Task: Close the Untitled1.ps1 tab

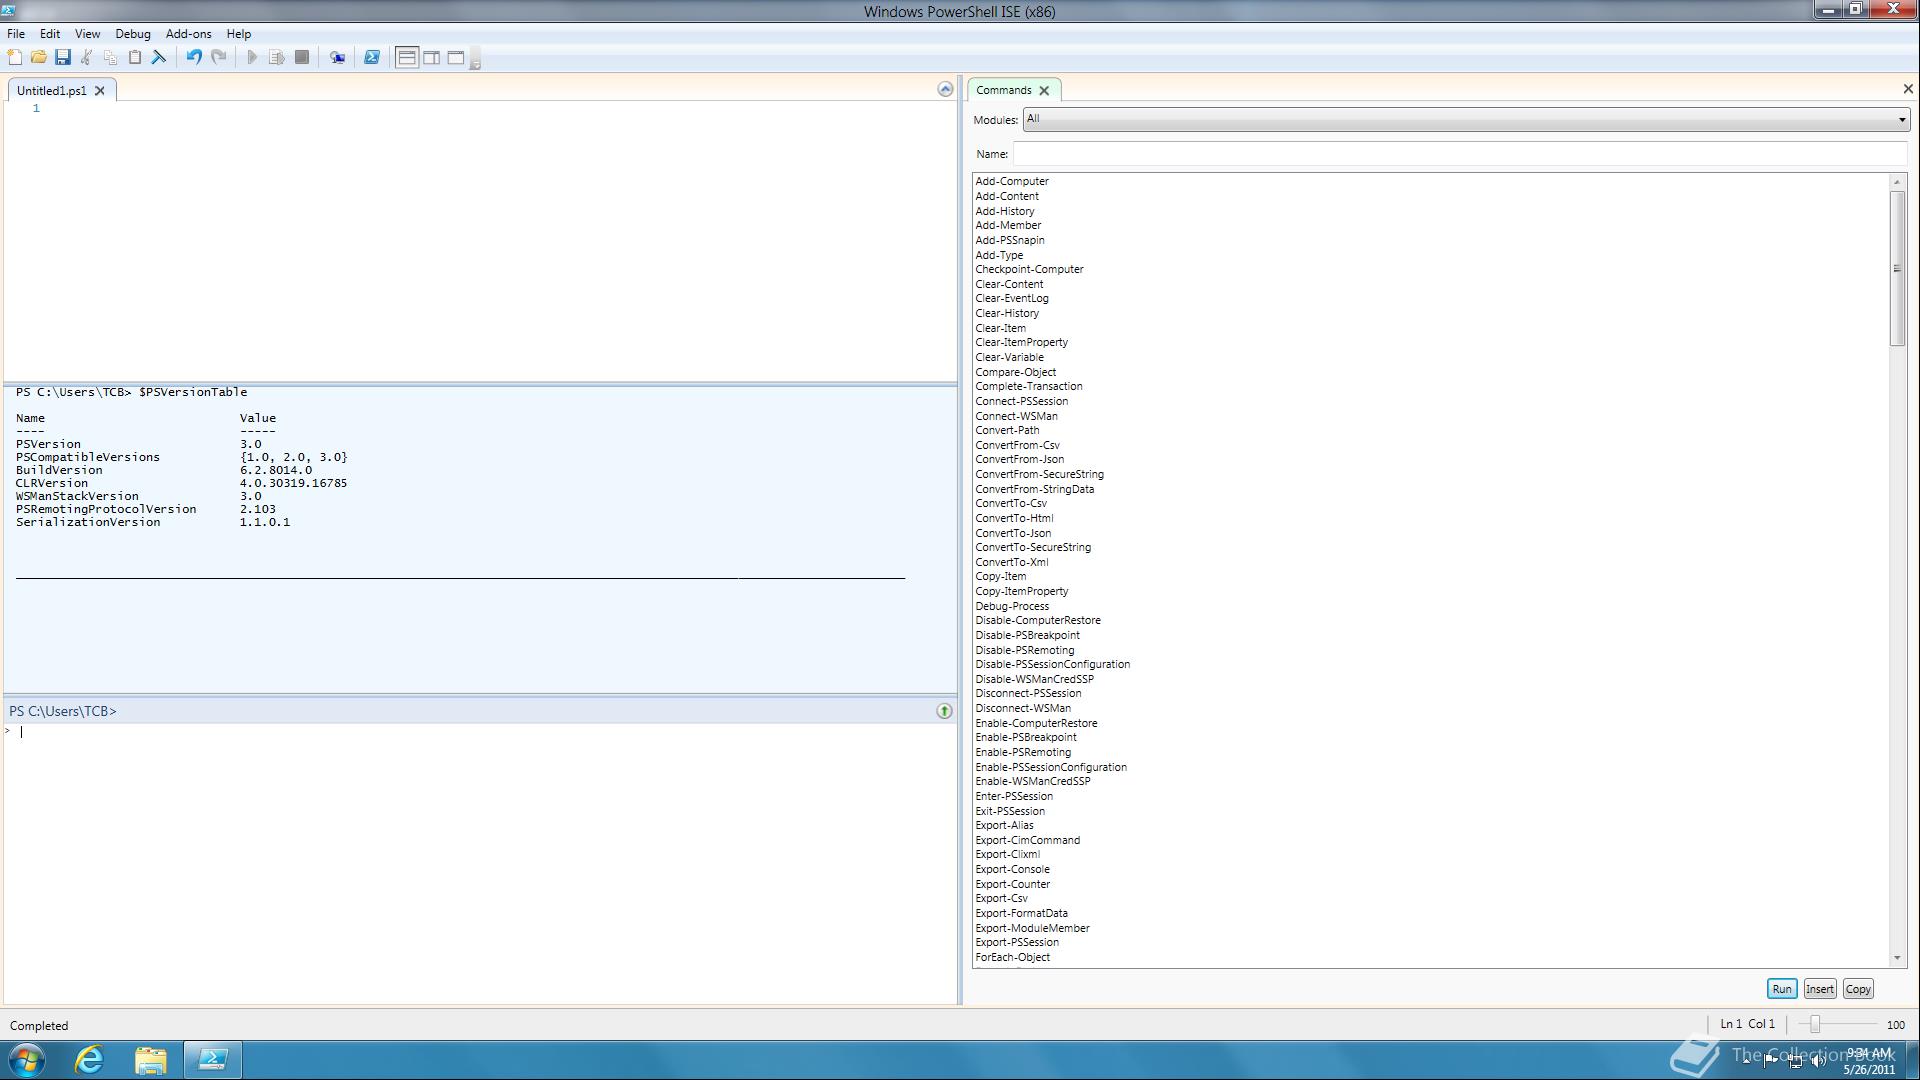Action: [x=100, y=90]
